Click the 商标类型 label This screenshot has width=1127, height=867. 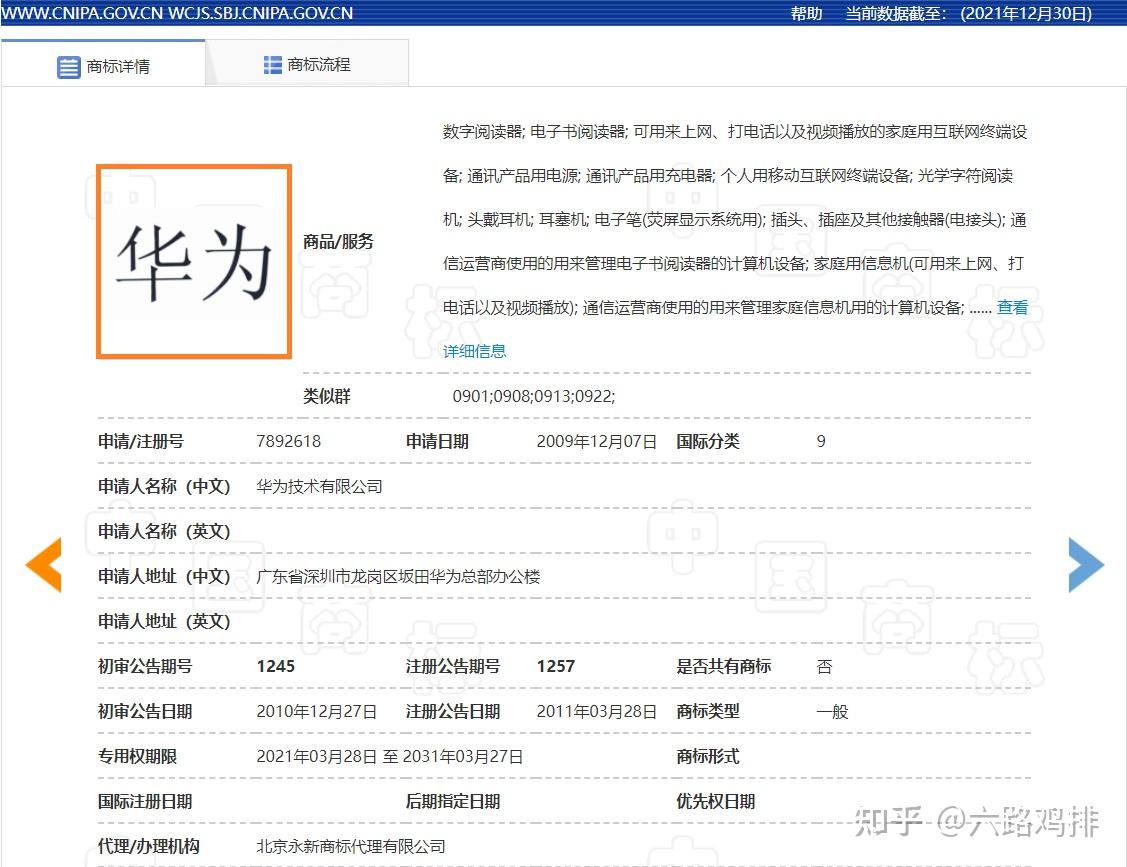pyautogui.click(x=707, y=712)
